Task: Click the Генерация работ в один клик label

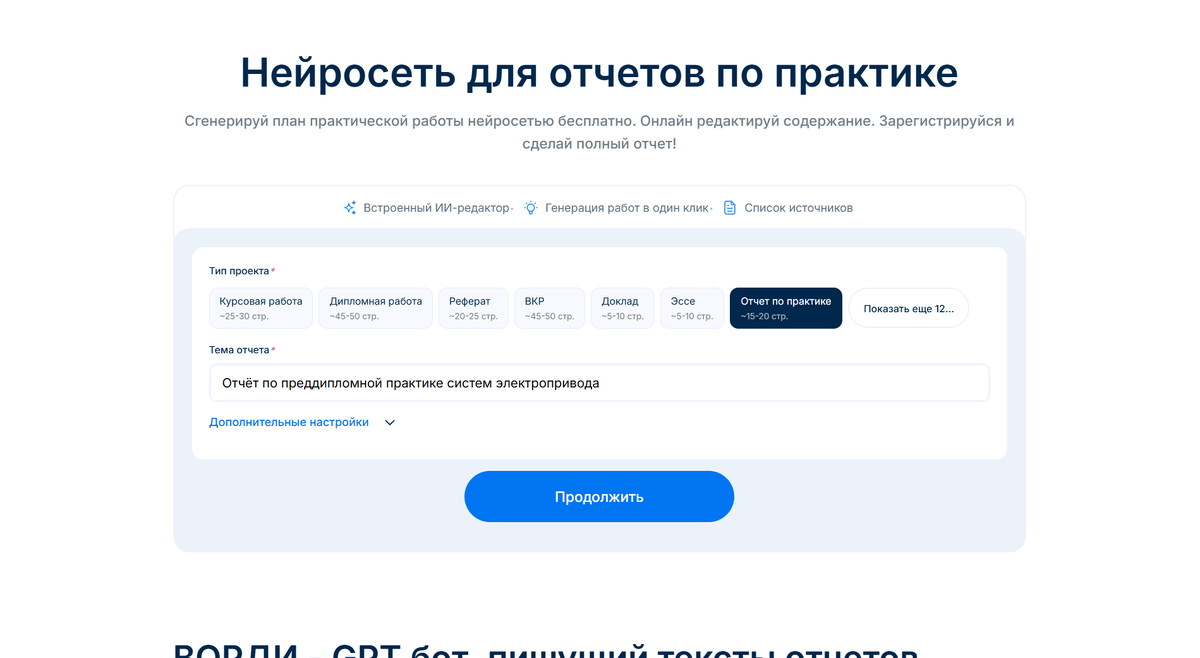Action: pos(626,207)
